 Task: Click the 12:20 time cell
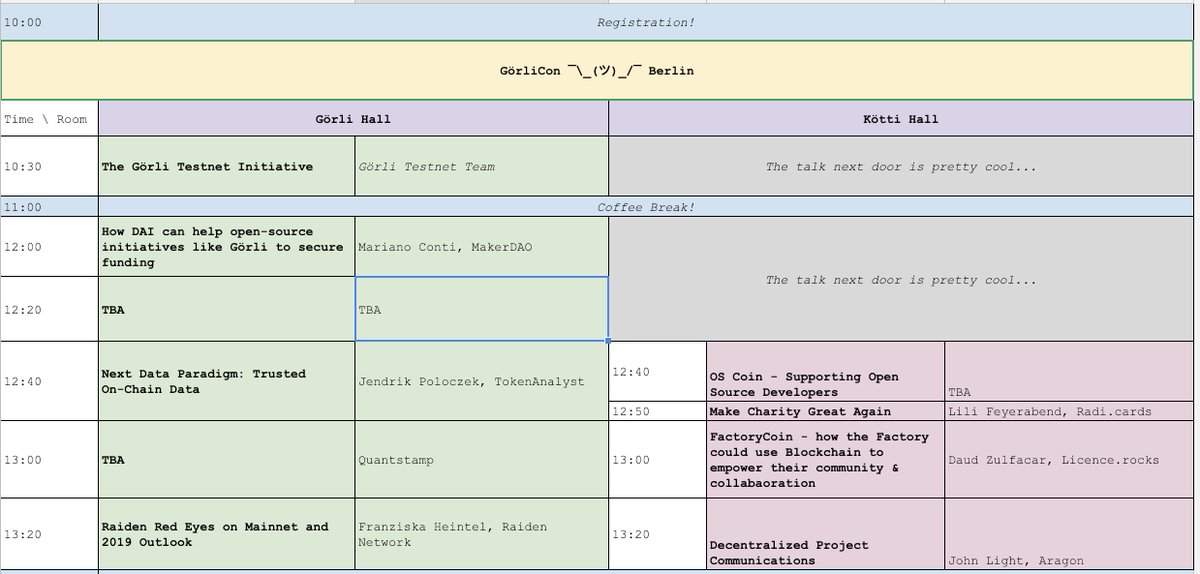(x=49, y=310)
